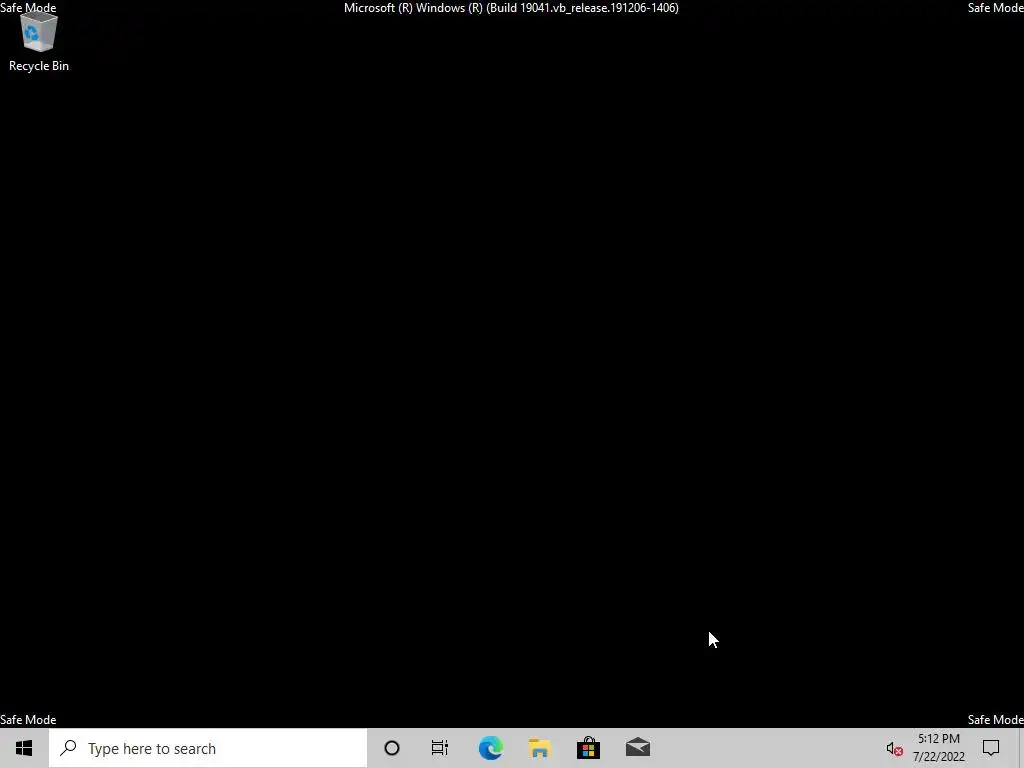Click the magnifier icon in the search box
The height and width of the screenshot is (768, 1024).
pyautogui.click(x=68, y=748)
